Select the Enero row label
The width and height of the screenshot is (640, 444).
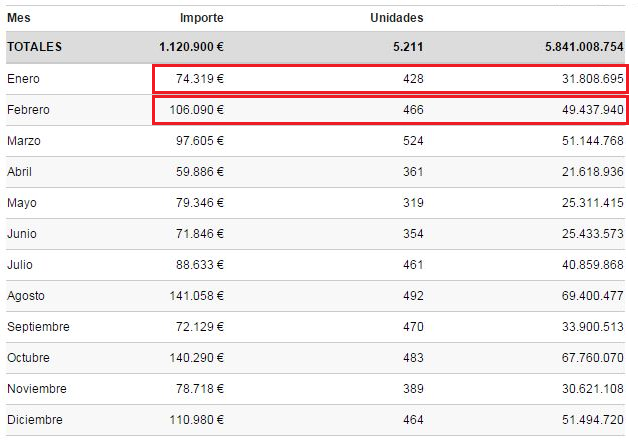pyautogui.click(x=23, y=79)
